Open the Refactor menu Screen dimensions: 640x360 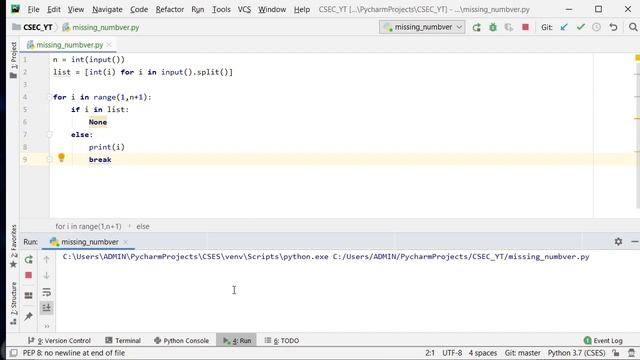(169, 9)
